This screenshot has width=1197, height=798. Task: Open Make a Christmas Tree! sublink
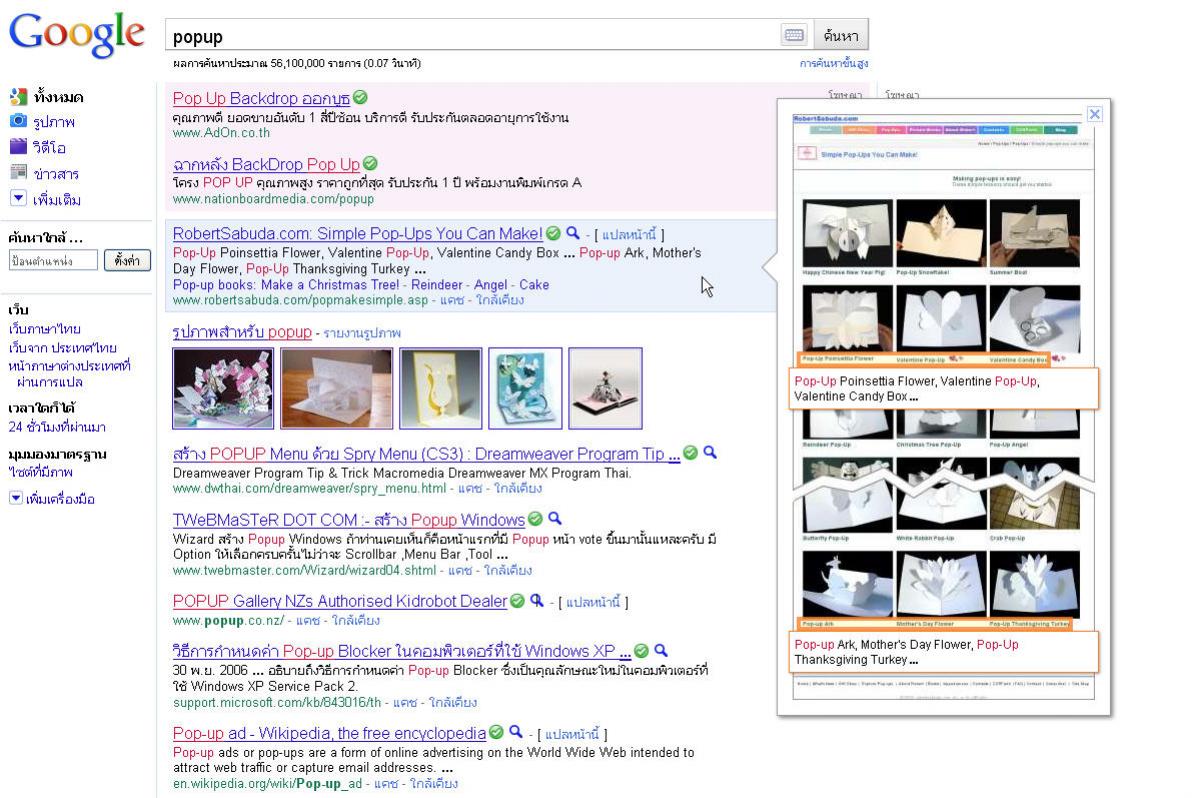tap(330, 285)
